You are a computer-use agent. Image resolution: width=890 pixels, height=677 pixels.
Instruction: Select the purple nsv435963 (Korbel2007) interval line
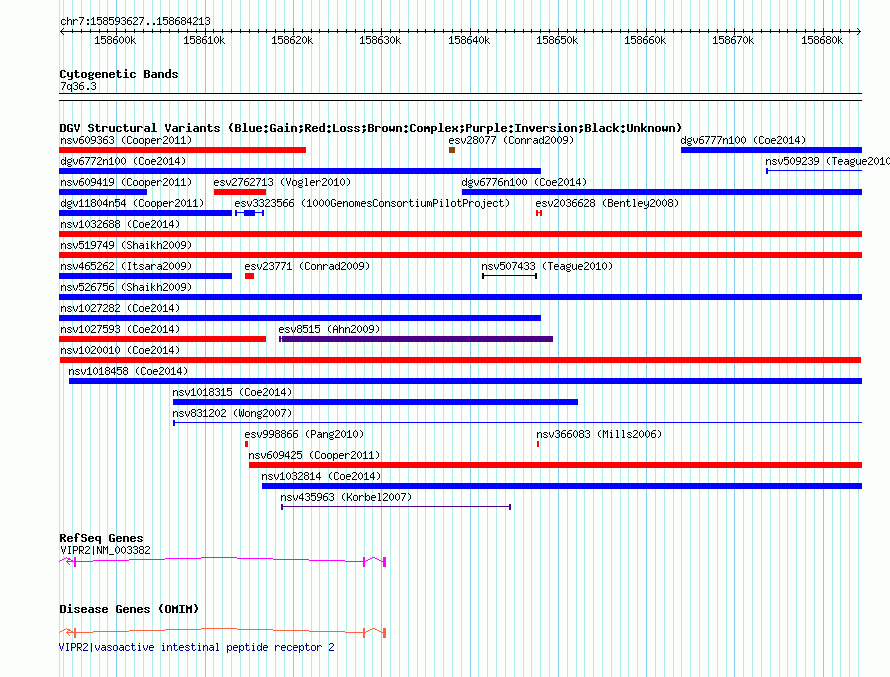click(396, 507)
